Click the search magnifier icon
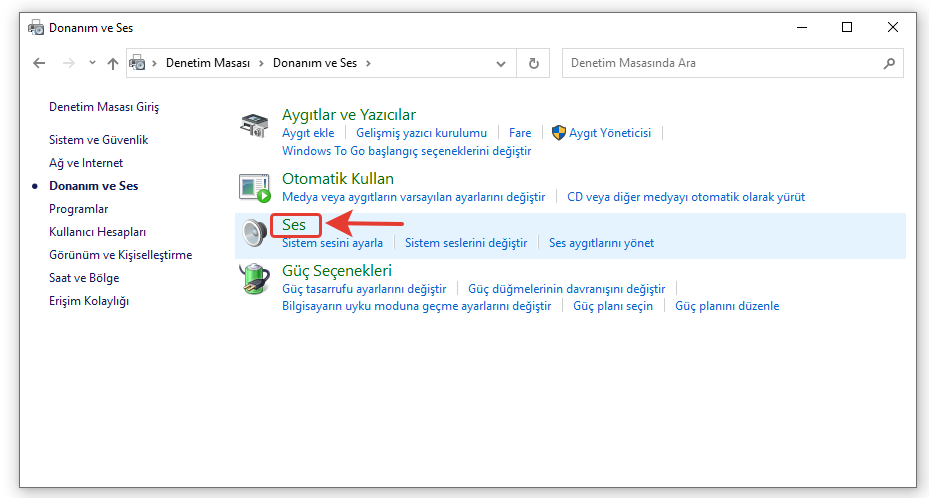 click(889, 63)
